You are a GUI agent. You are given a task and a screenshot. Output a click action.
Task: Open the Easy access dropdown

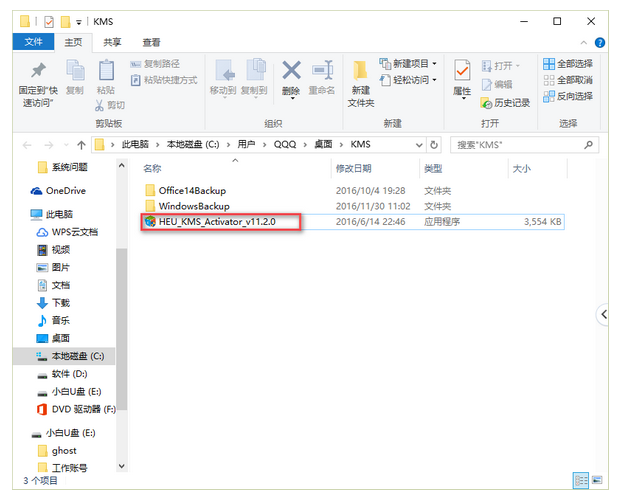435,80
